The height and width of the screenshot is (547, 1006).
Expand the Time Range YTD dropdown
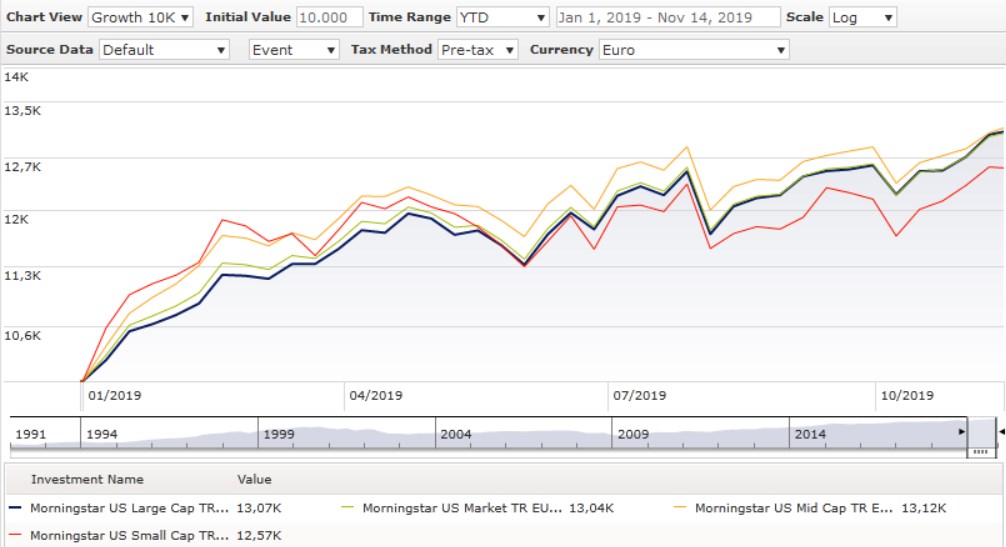click(502, 18)
